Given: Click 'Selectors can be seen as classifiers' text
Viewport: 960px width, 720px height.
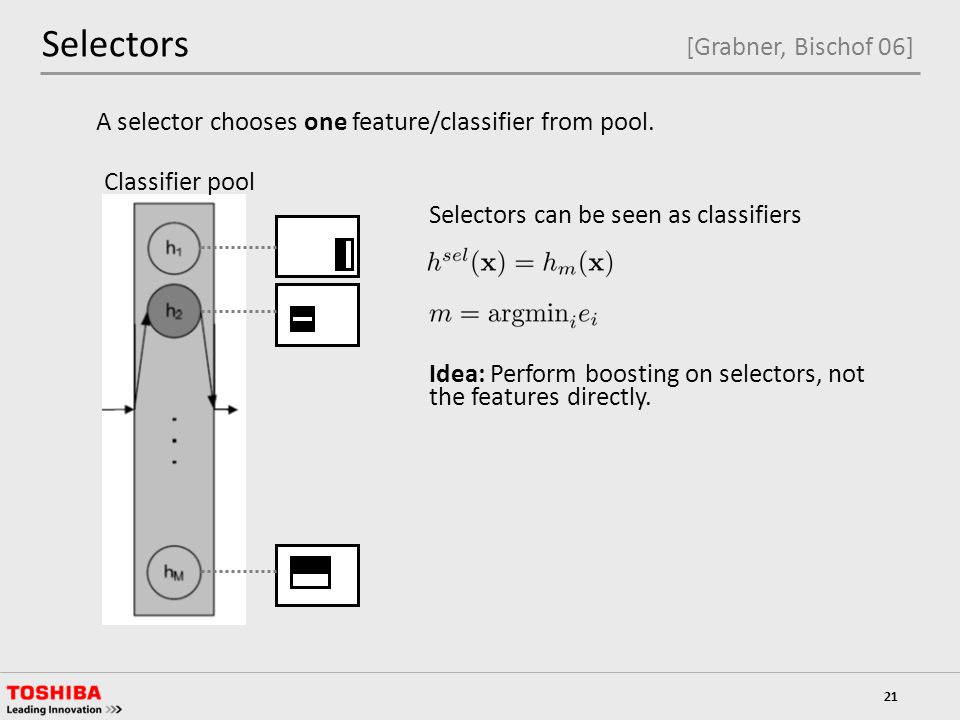Looking at the screenshot, I should (x=615, y=215).
